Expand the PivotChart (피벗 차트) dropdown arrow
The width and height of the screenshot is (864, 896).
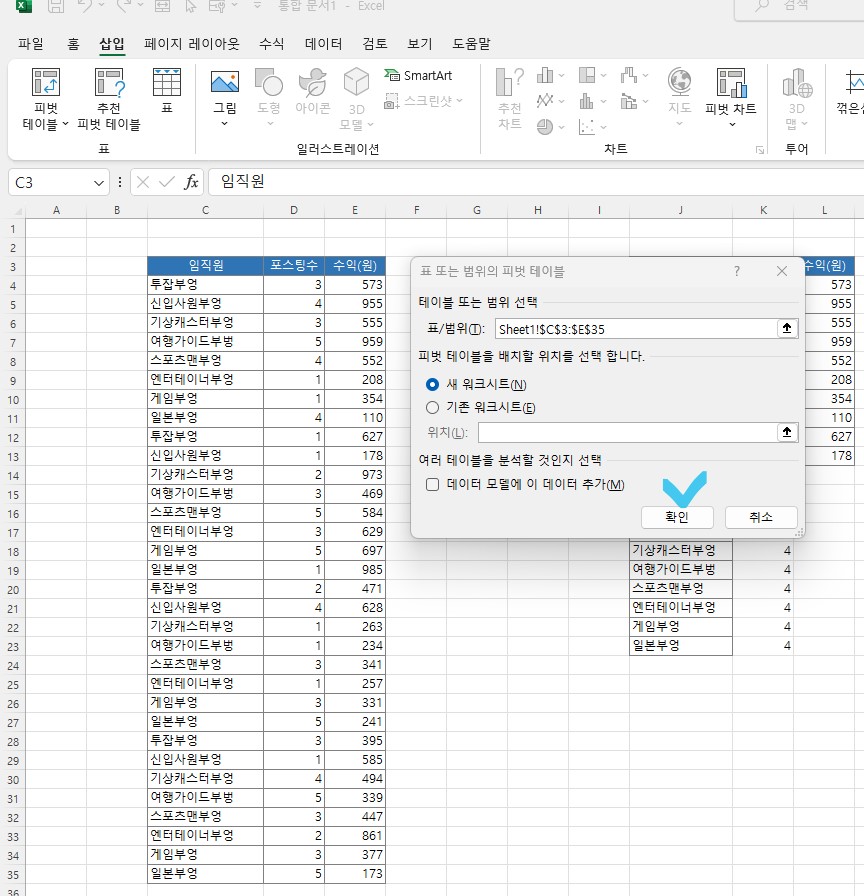732,125
